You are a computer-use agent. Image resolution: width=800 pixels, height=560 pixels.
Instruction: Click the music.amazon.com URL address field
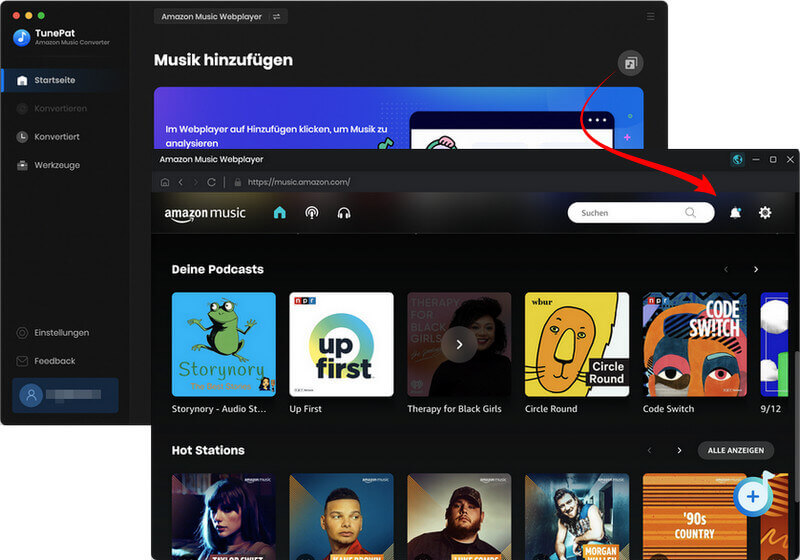coord(299,182)
